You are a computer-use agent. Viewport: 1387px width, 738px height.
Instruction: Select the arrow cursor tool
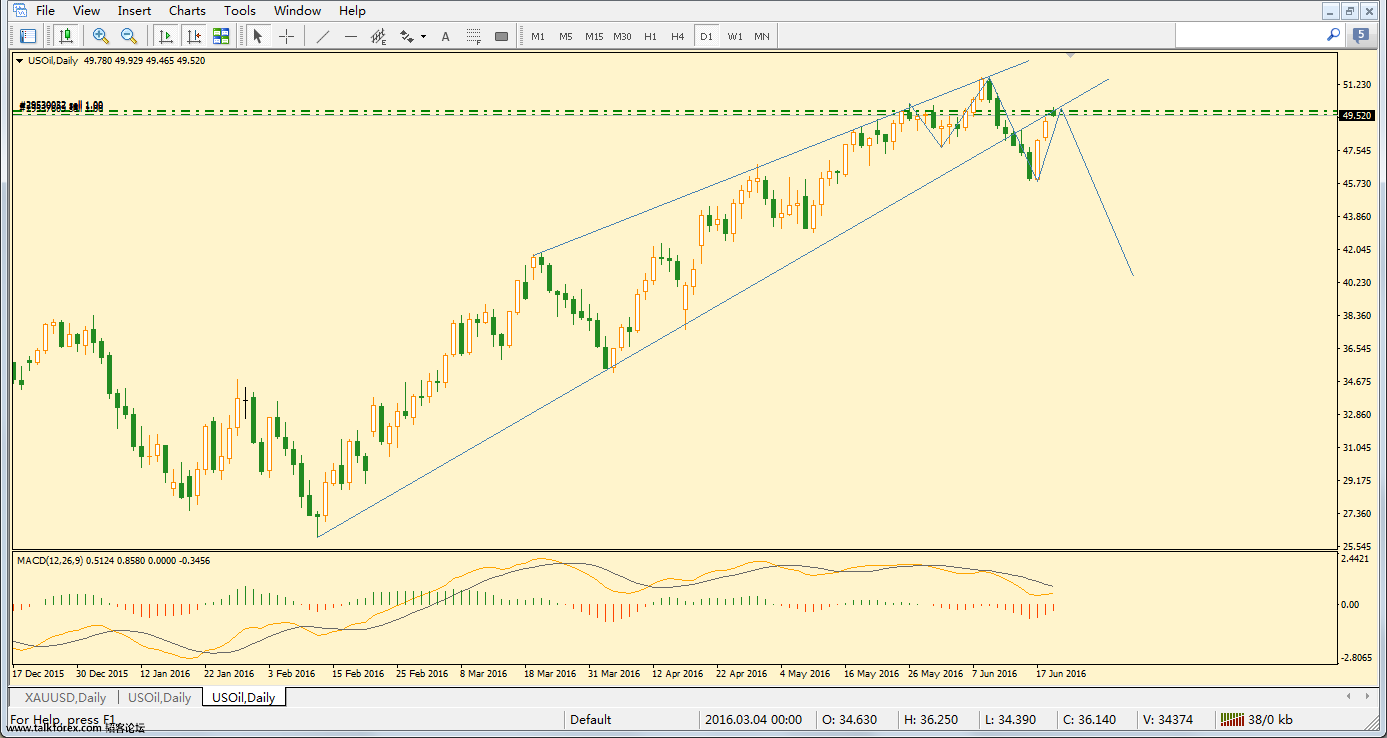(258, 36)
